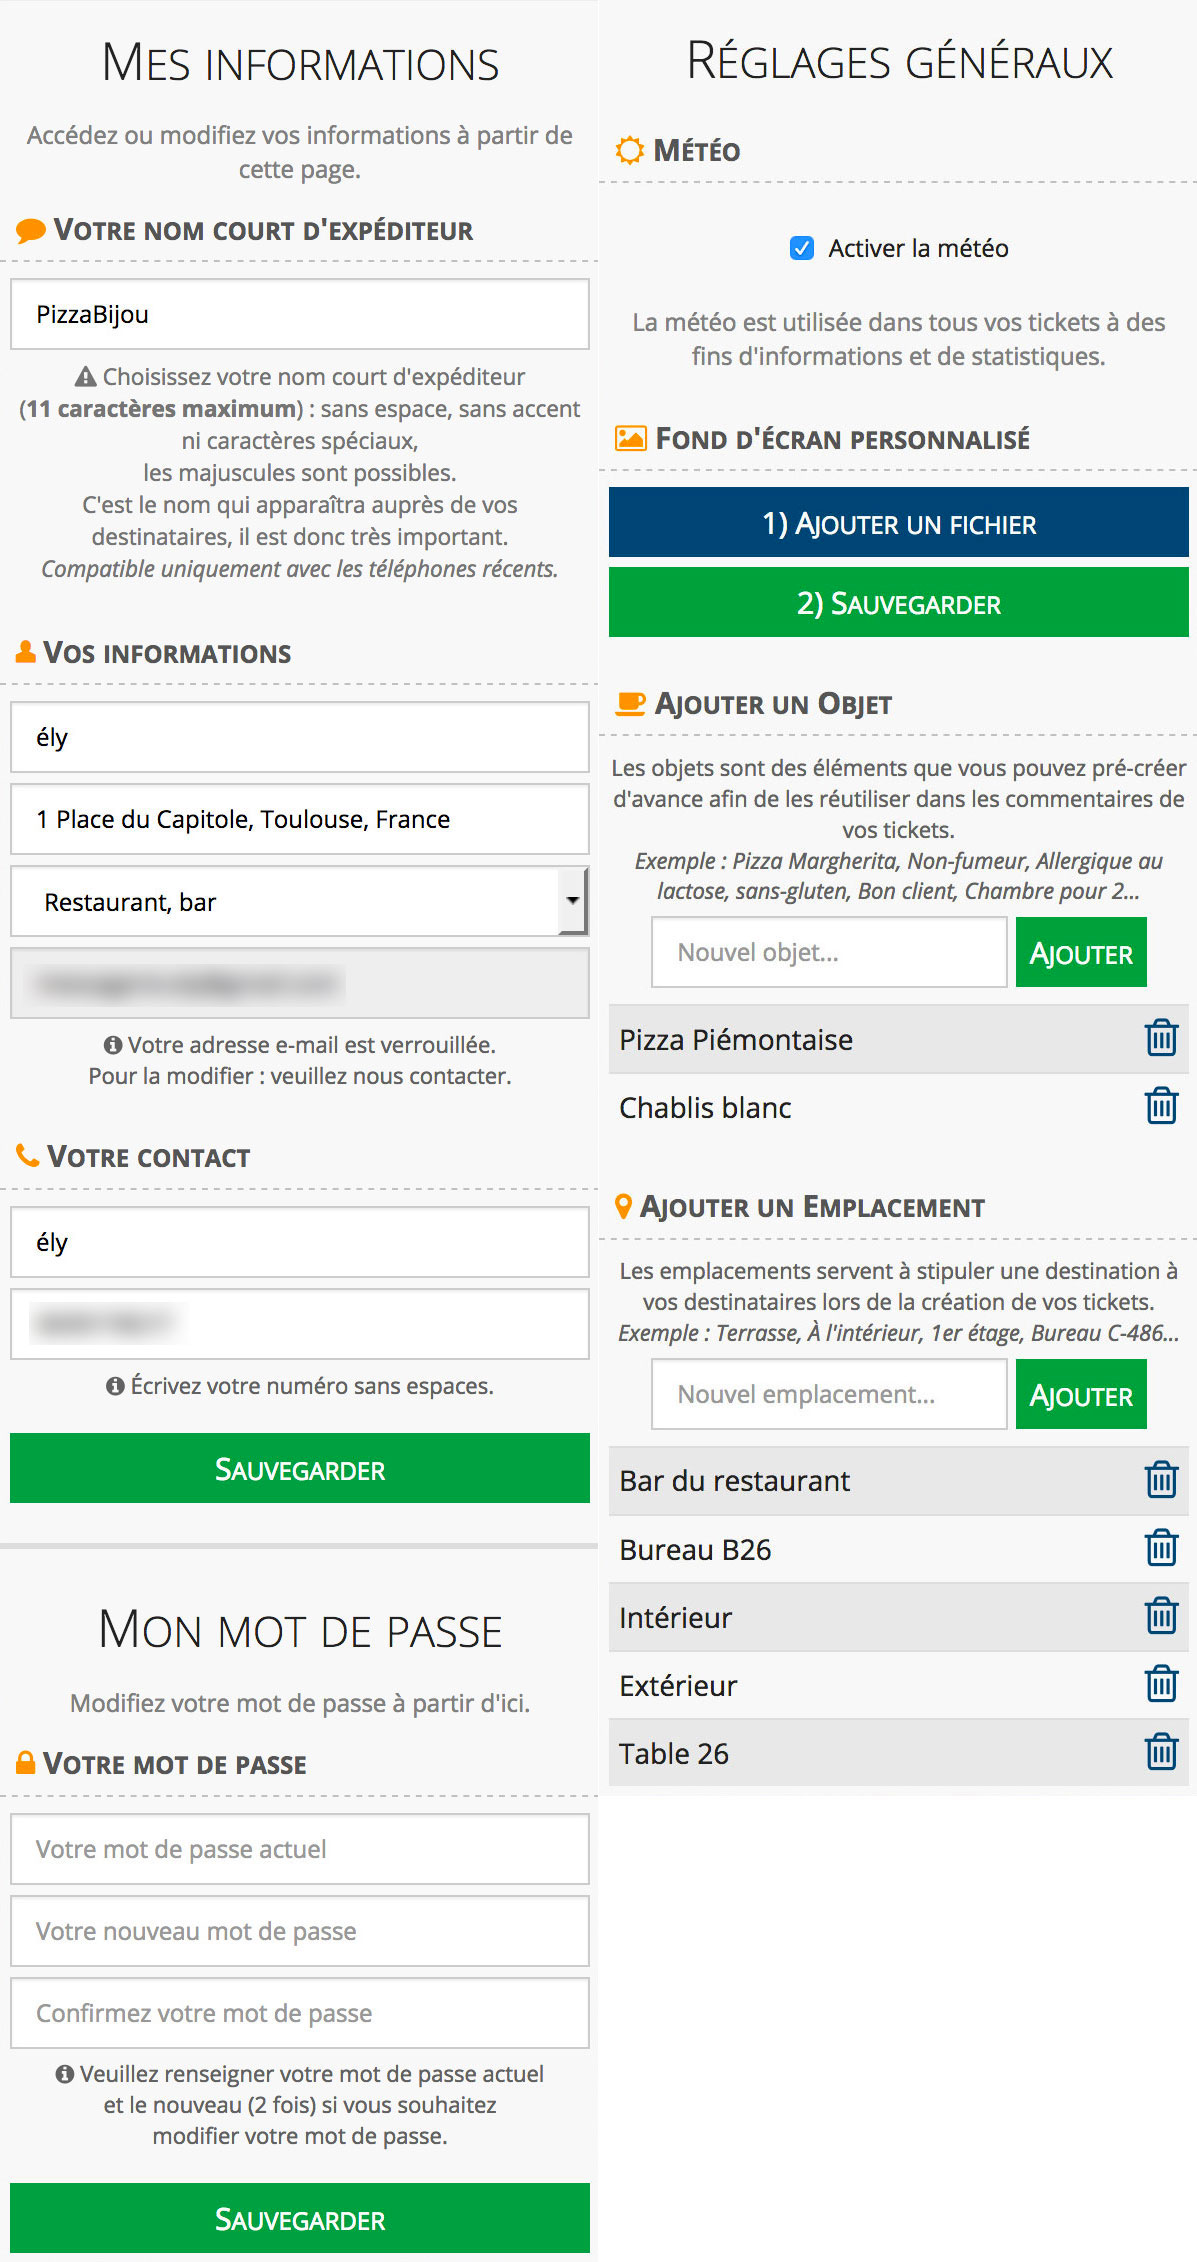Click trash icon for Intérieur

click(1161, 1616)
